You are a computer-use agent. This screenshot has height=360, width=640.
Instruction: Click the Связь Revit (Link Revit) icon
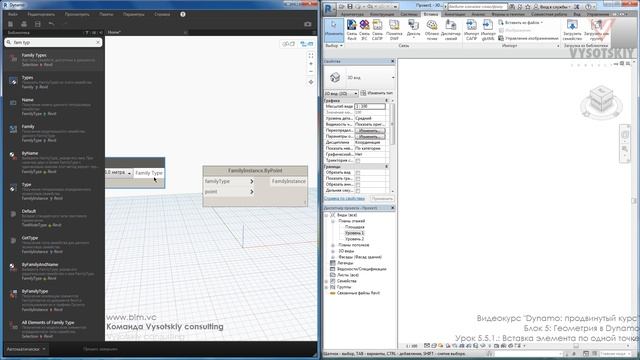[x=352, y=30]
